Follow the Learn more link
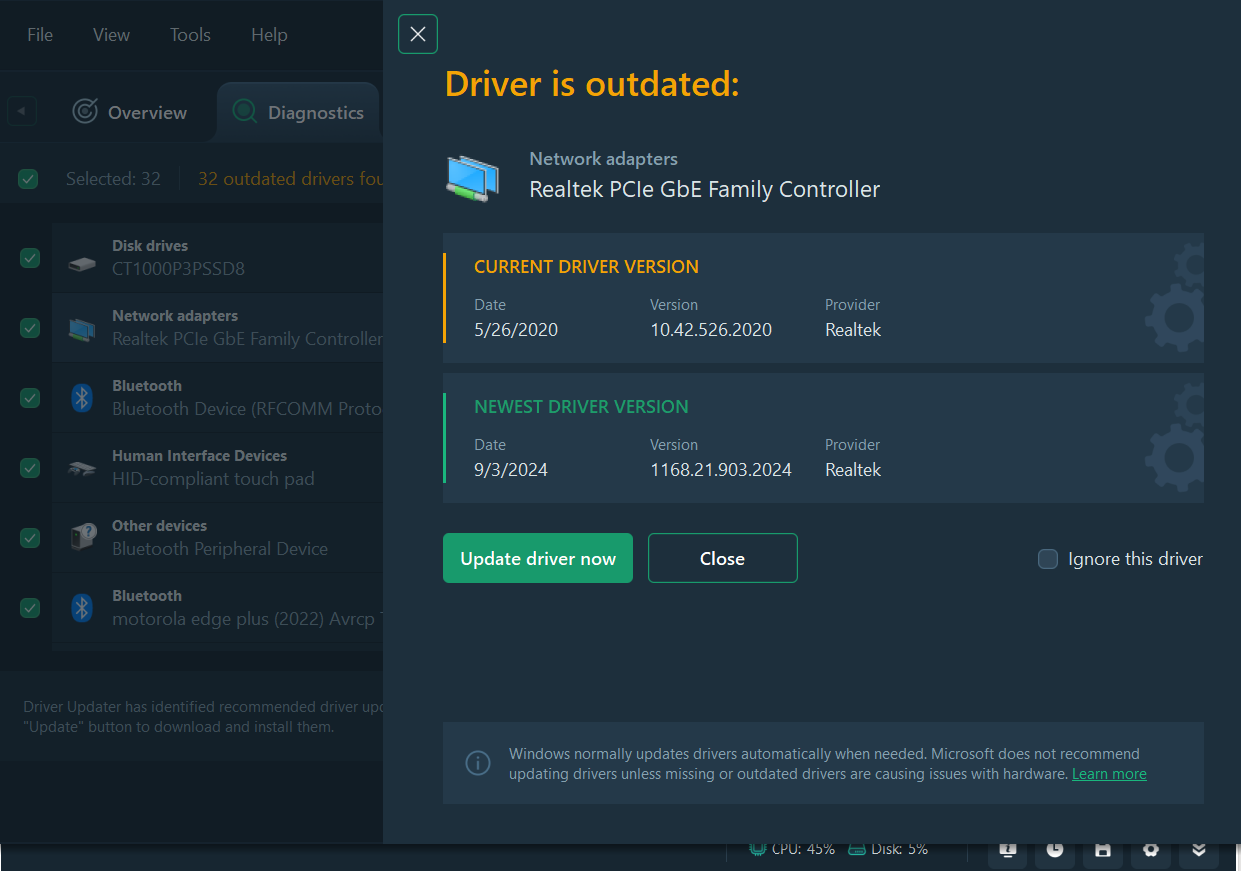Viewport: 1241px width, 871px height. coord(1109,774)
